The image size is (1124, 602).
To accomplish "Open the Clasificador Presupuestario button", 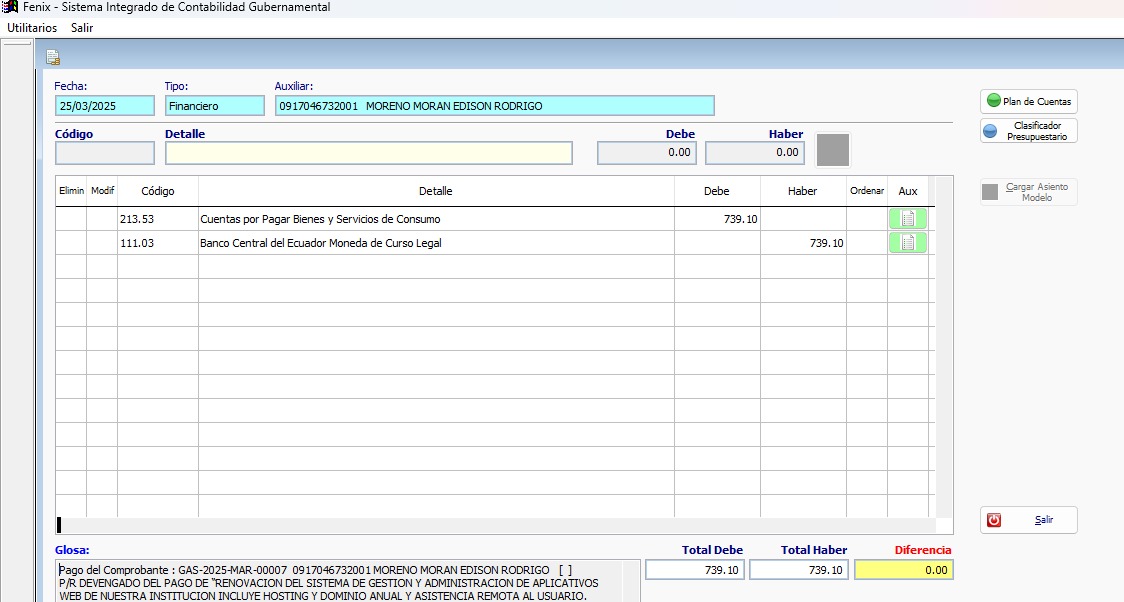I will coord(1028,131).
